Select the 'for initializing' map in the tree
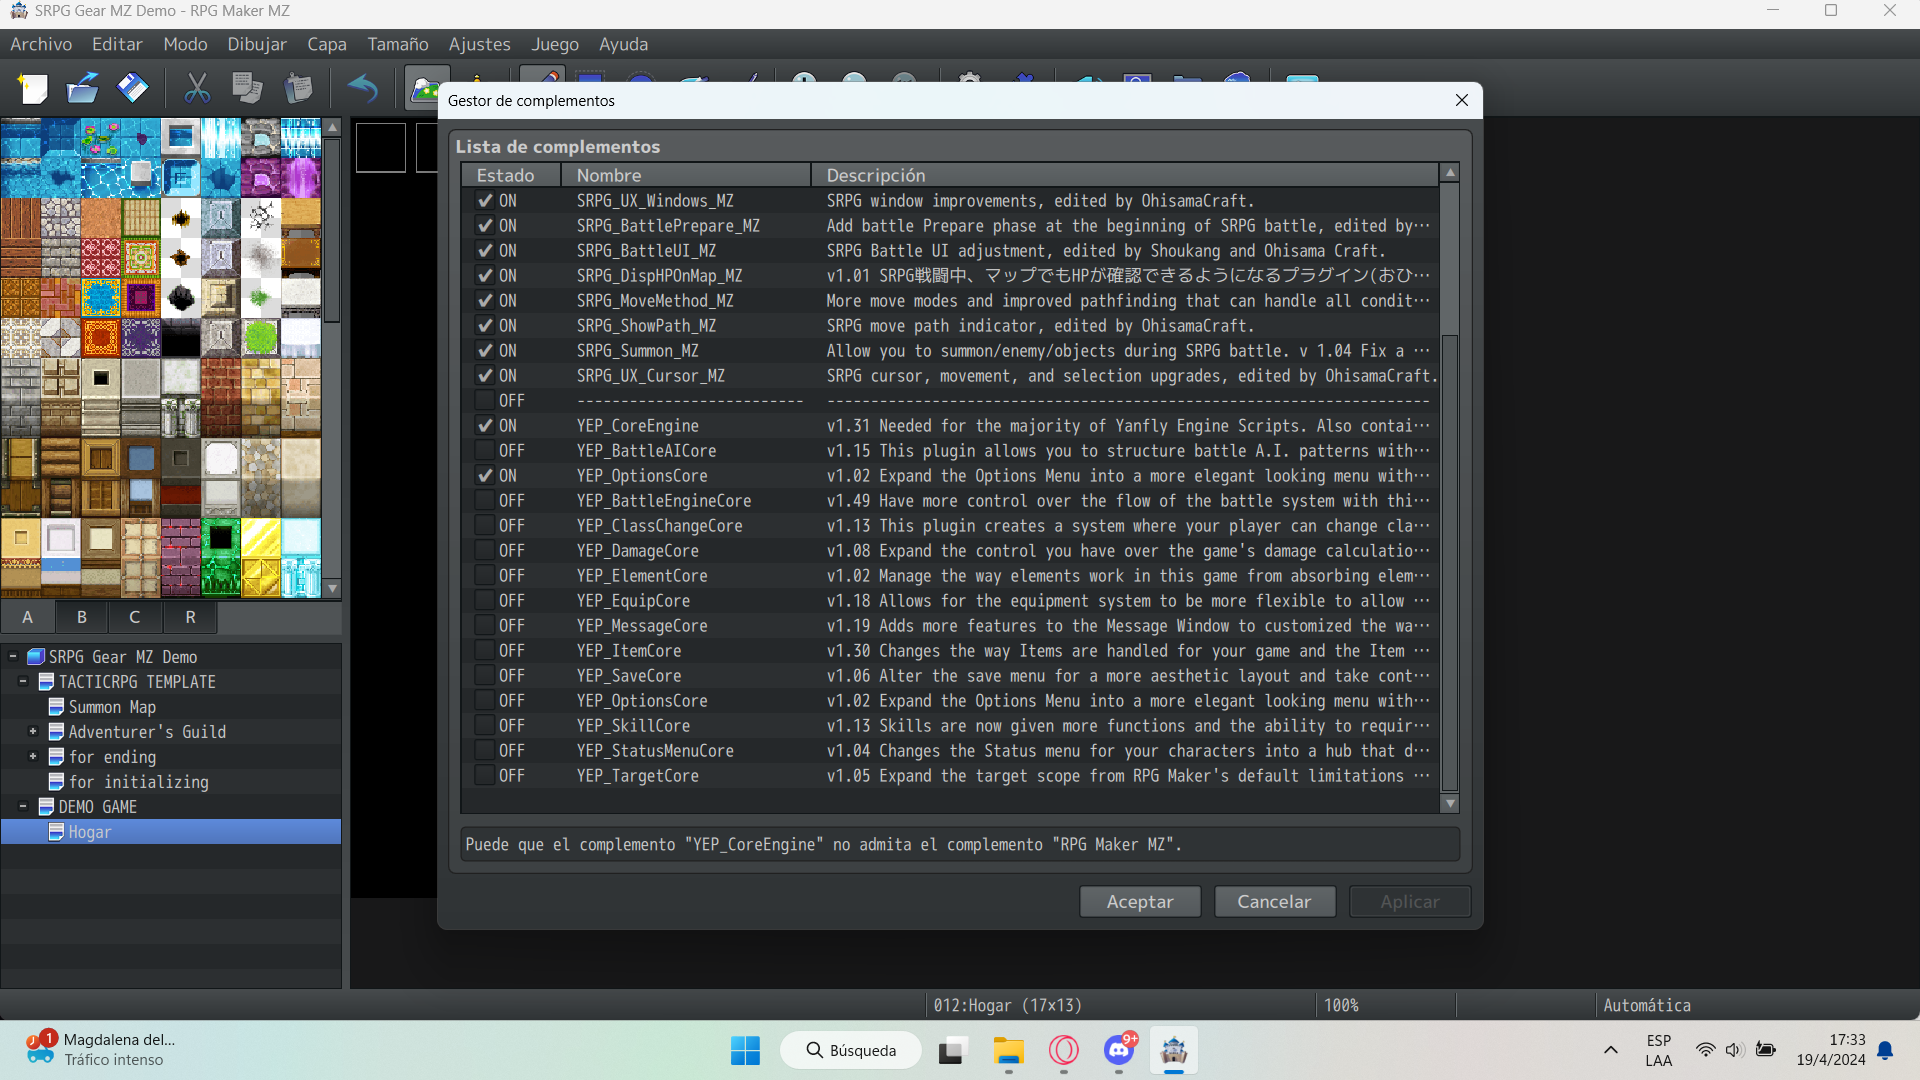 pos(139,782)
